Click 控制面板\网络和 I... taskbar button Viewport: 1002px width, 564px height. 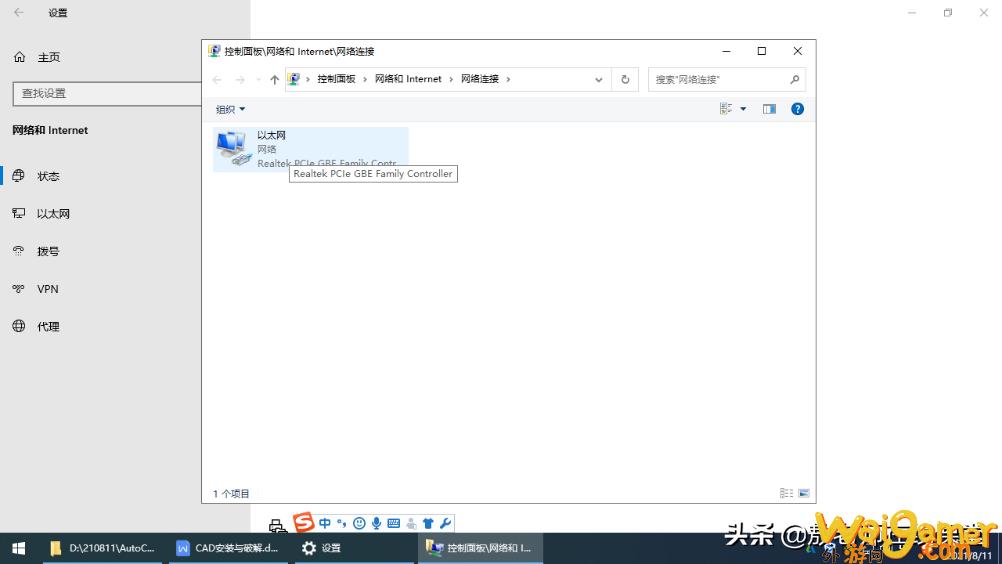(x=481, y=548)
